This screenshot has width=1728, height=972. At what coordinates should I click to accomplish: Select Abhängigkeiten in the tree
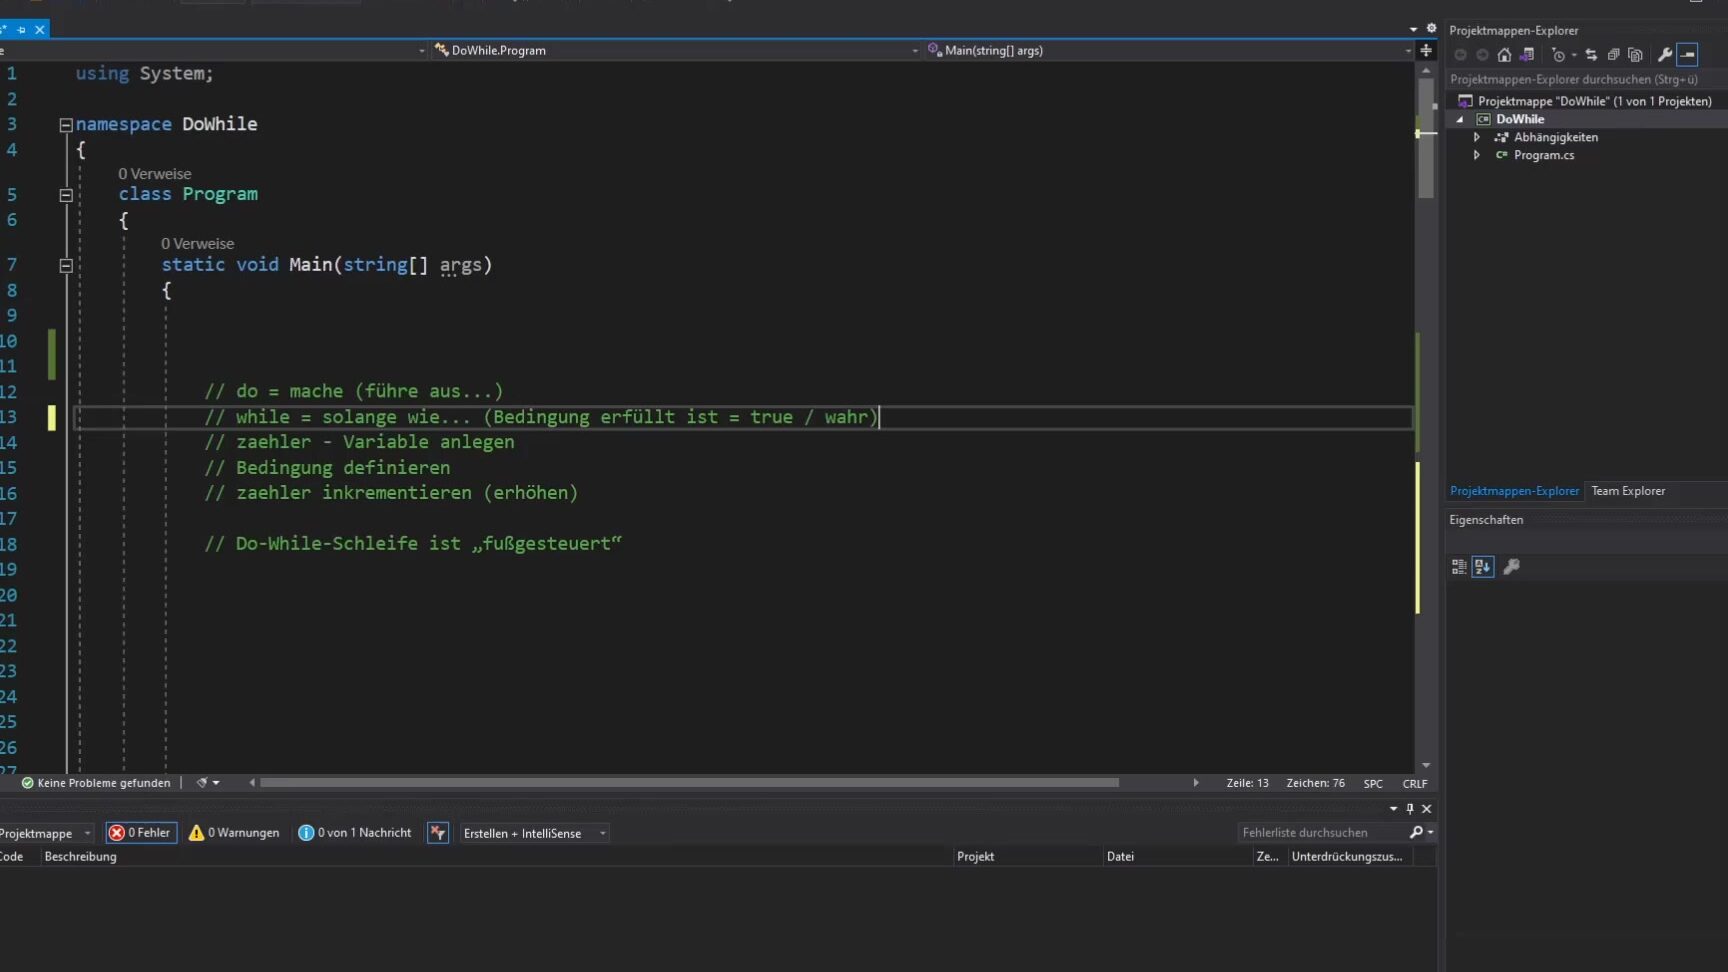click(x=1555, y=137)
